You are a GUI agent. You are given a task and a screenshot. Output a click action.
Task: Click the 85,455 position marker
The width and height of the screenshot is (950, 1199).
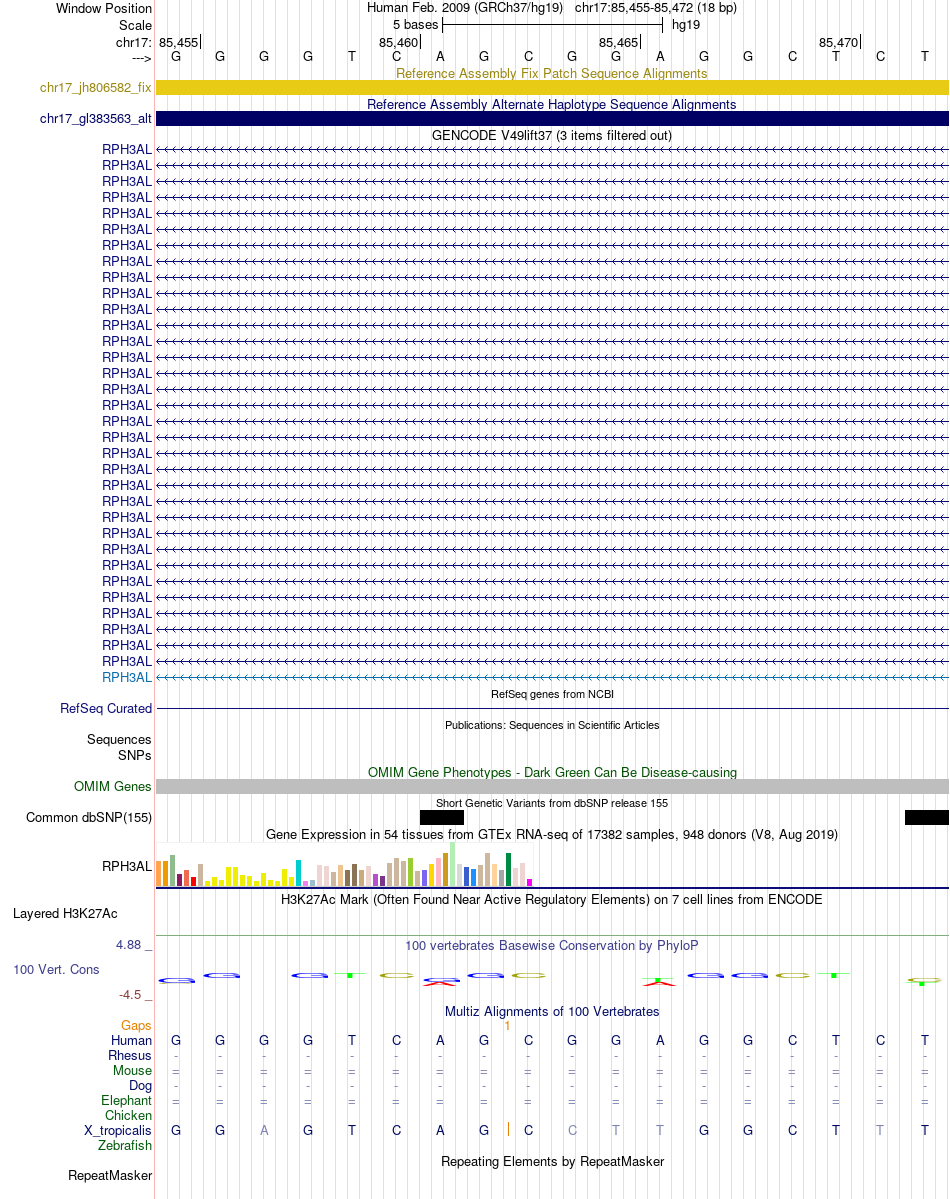click(x=179, y=43)
